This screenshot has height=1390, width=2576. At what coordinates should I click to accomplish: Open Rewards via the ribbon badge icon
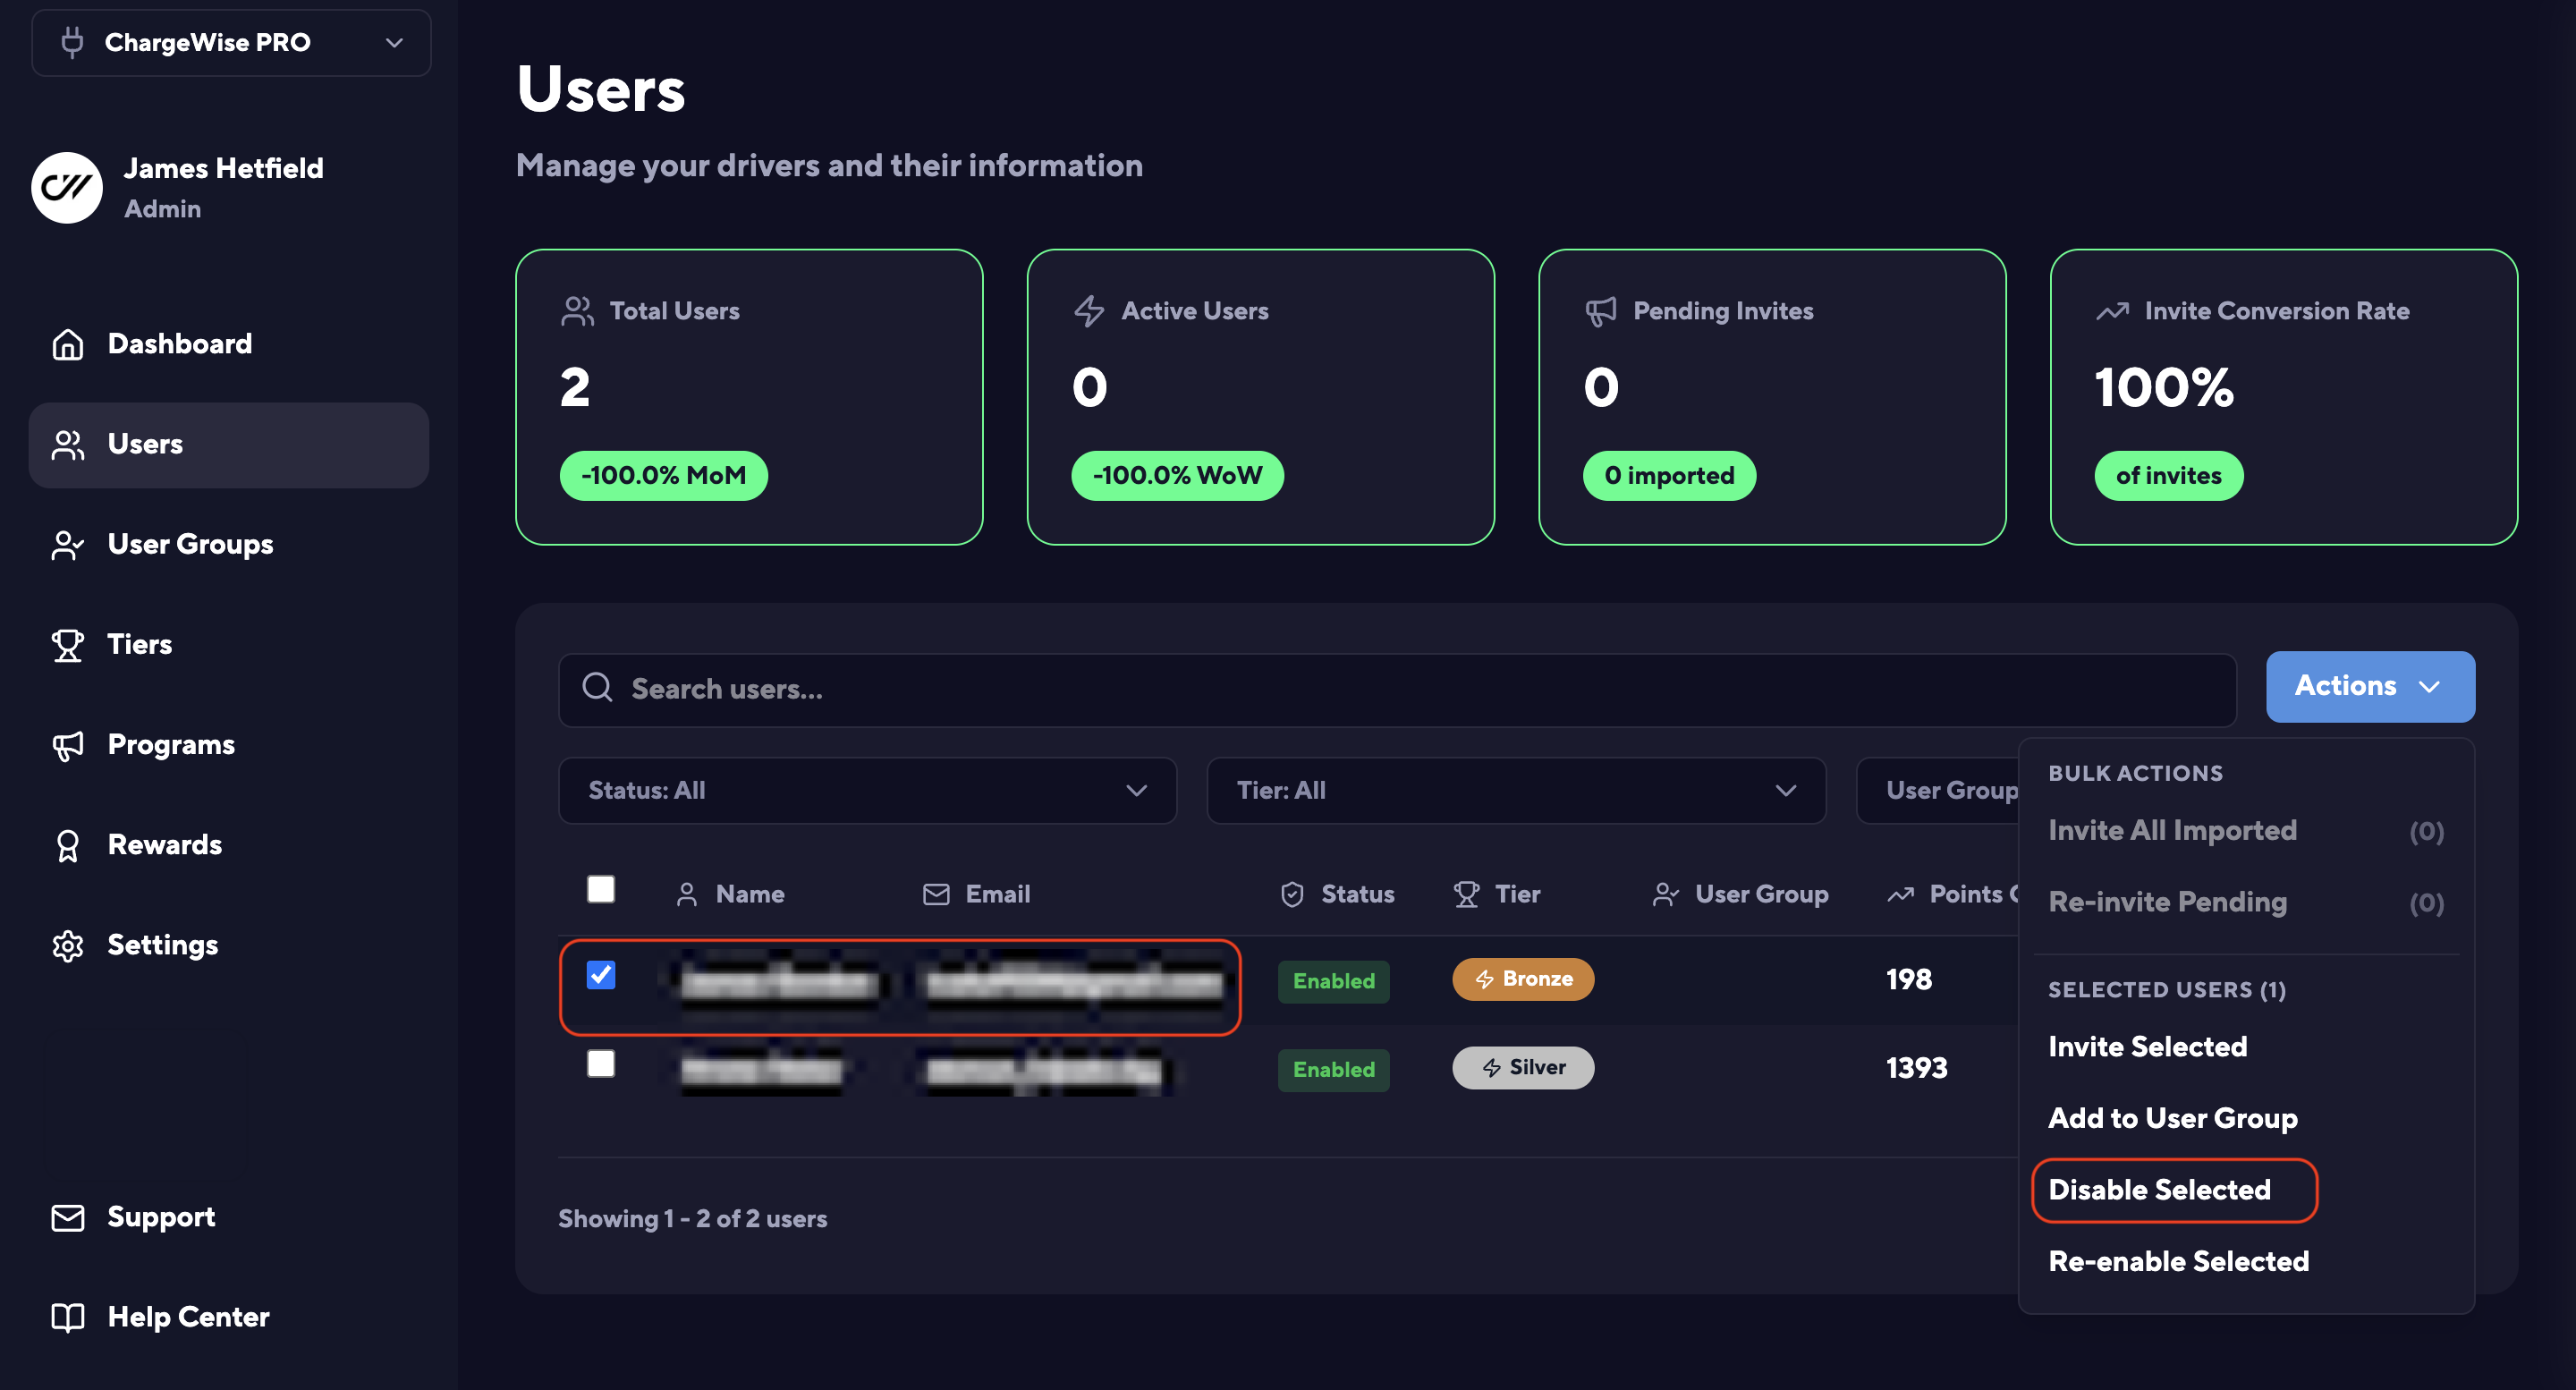click(67, 845)
